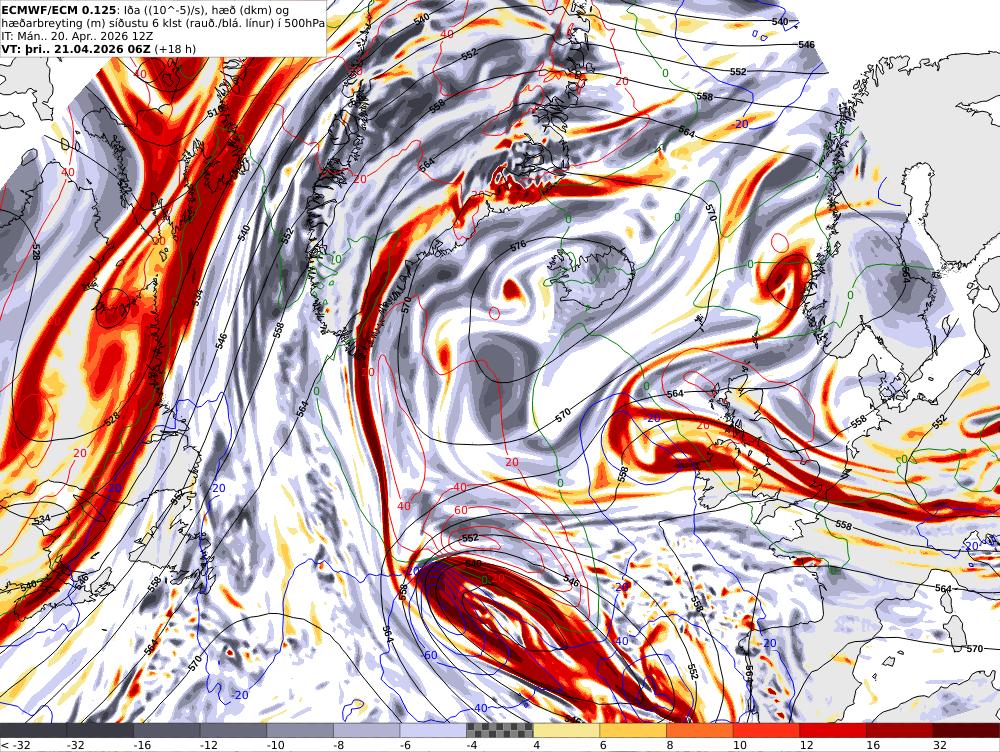
Task: Click the '-12' legend label
Action: (x=209, y=745)
